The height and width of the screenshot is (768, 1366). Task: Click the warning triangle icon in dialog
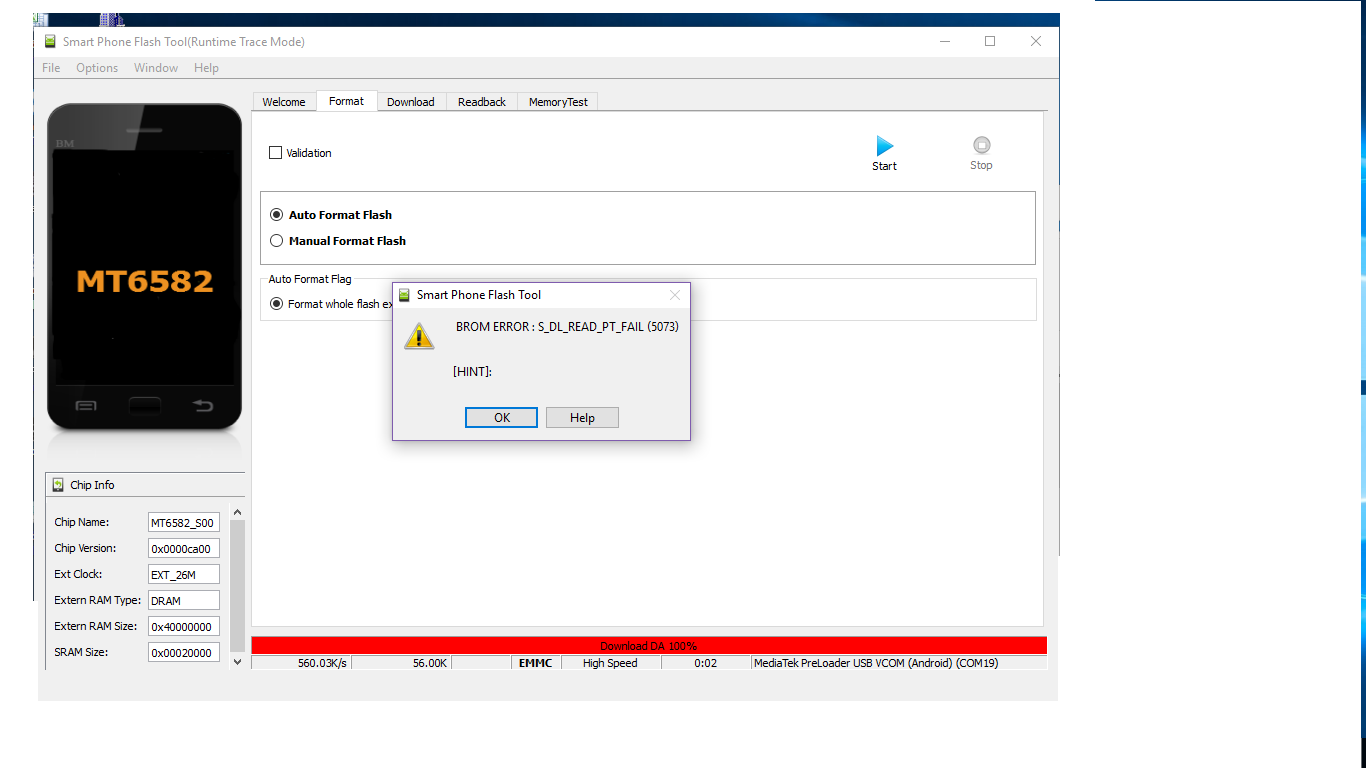coord(419,336)
